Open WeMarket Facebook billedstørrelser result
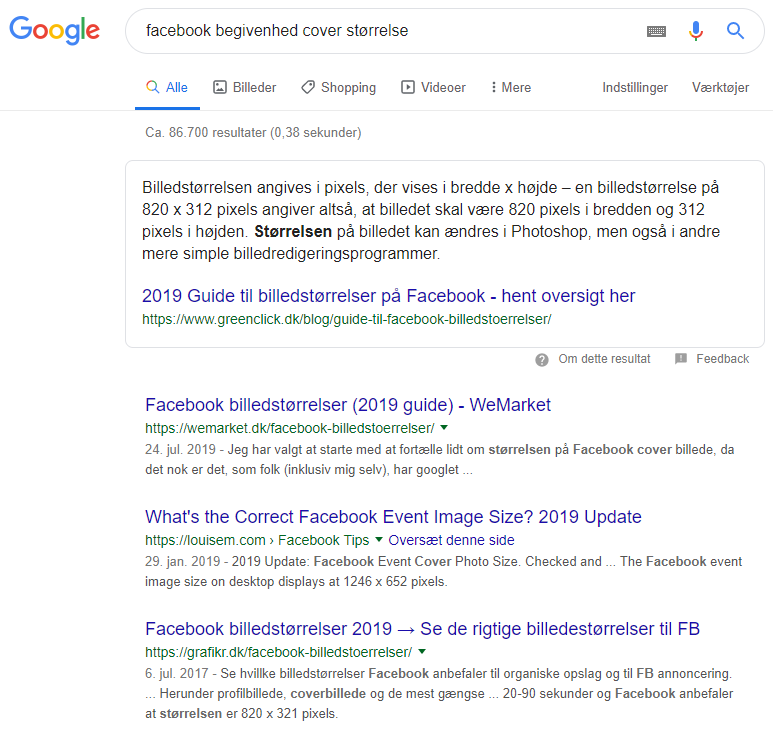 tap(347, 405)
